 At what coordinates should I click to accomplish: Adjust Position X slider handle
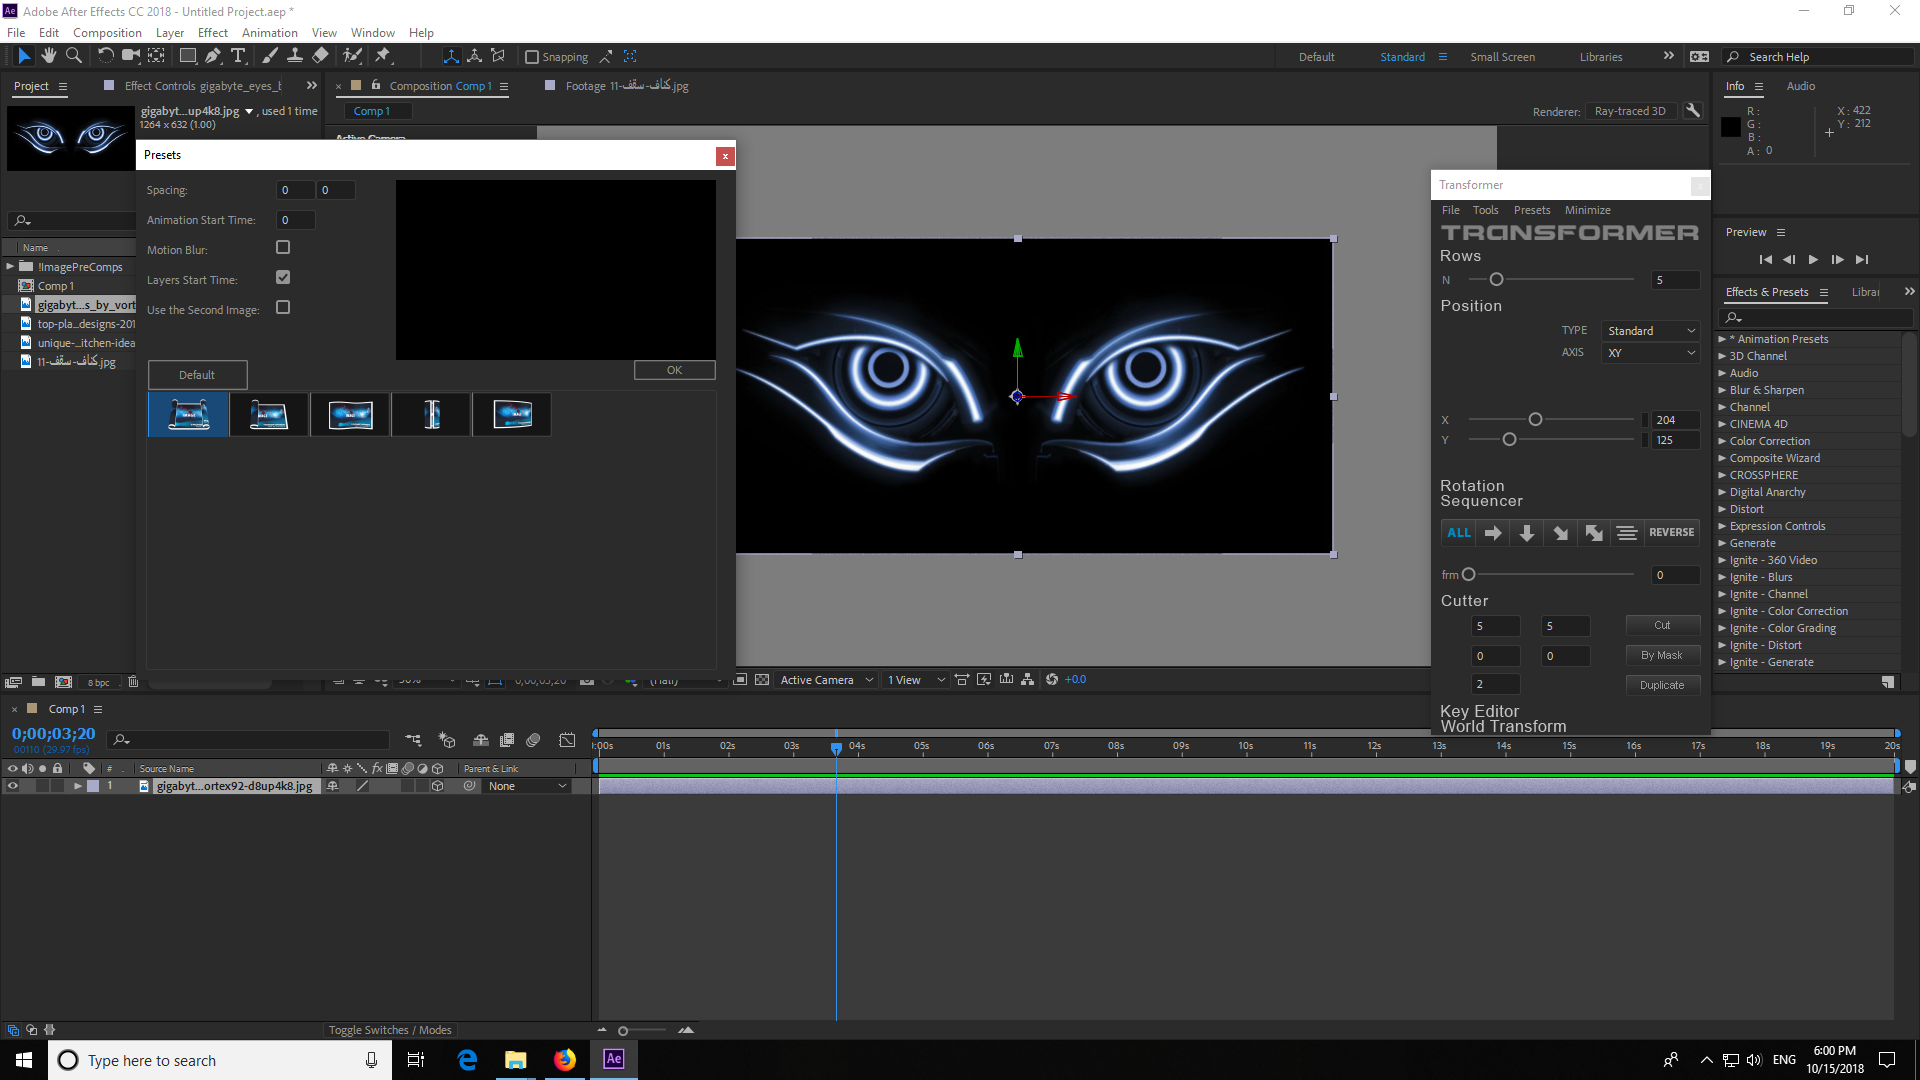[1535, 420]
